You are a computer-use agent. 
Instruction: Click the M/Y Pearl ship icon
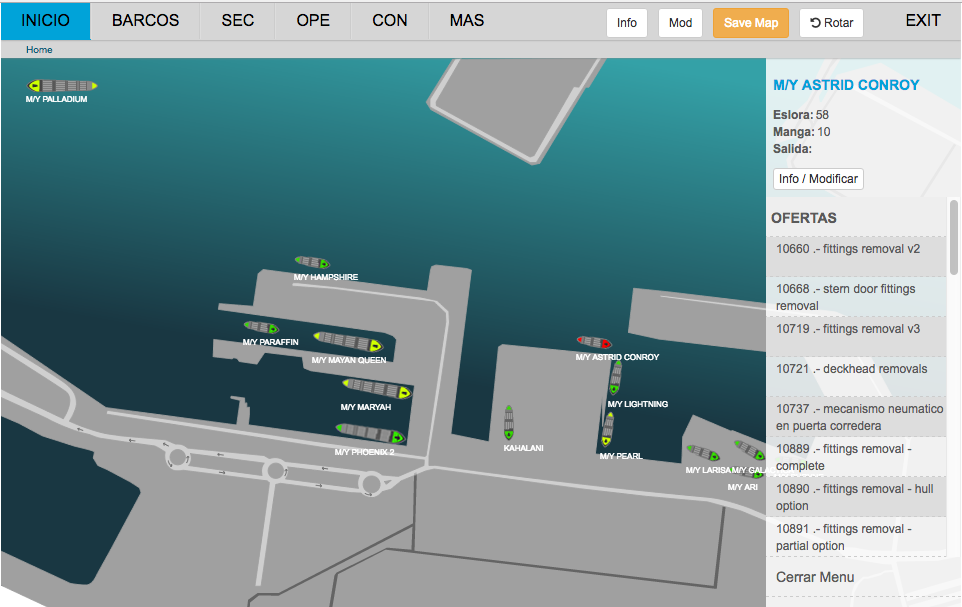[x=607, y=429]
